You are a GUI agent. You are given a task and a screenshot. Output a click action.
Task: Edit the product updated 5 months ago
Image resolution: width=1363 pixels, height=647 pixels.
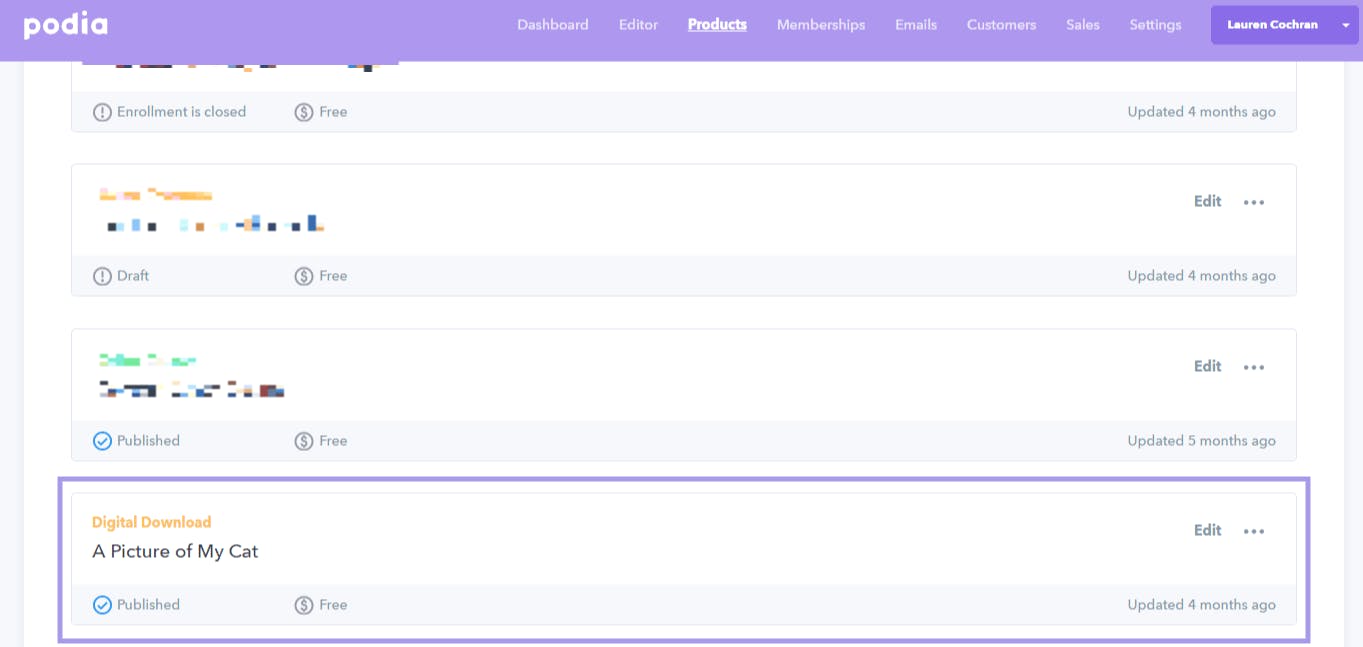1207,366
